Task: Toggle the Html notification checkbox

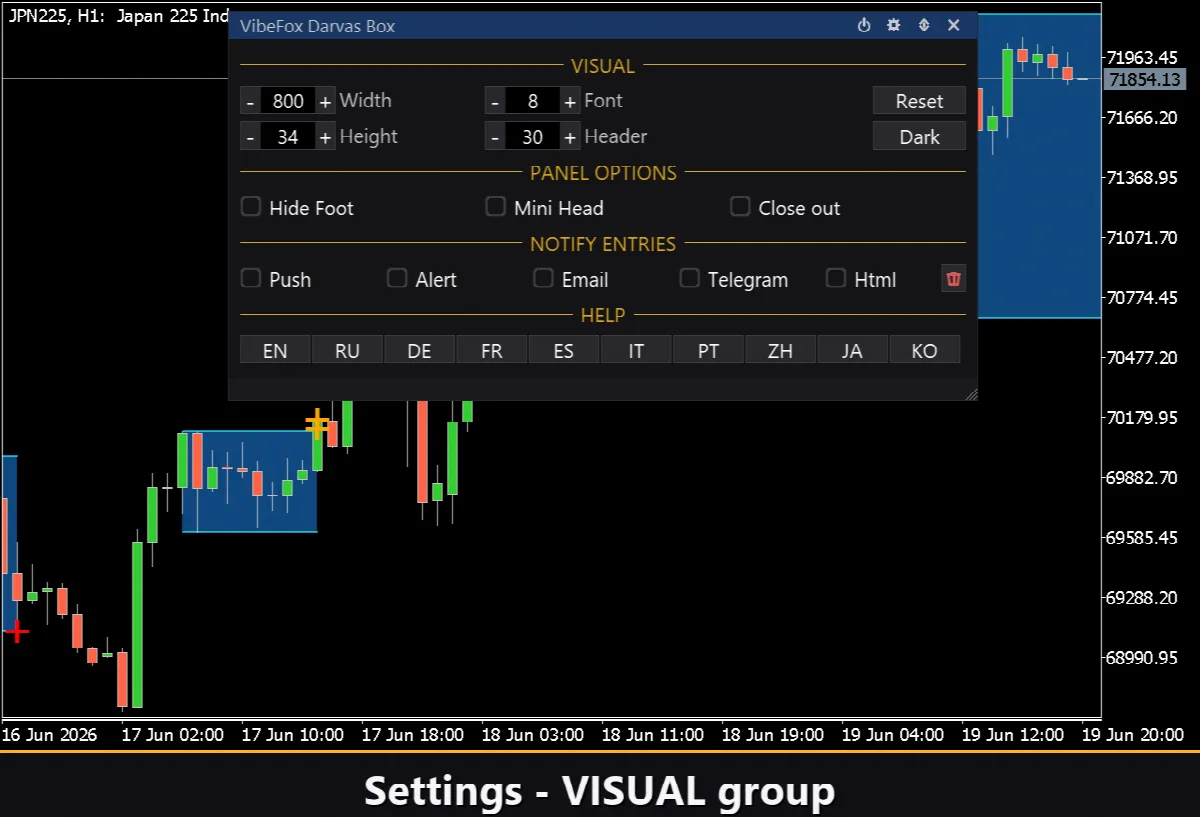Action: pyautogui.click(x=836, y=278)
